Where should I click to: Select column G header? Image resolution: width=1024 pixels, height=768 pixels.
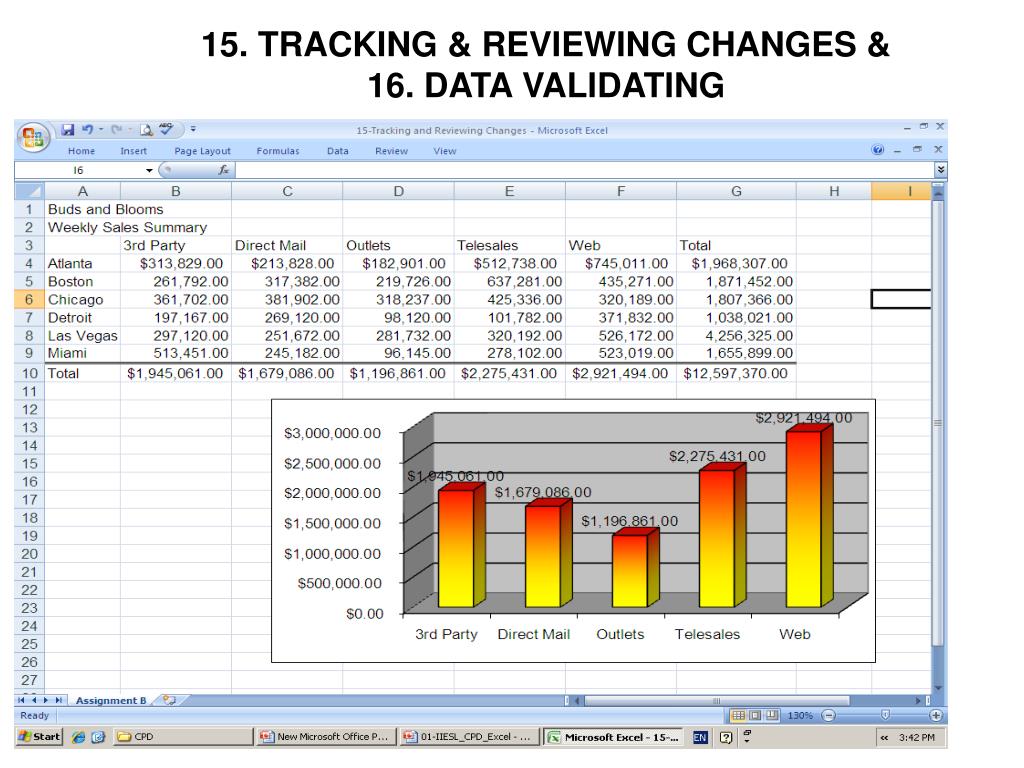[736, 191]
